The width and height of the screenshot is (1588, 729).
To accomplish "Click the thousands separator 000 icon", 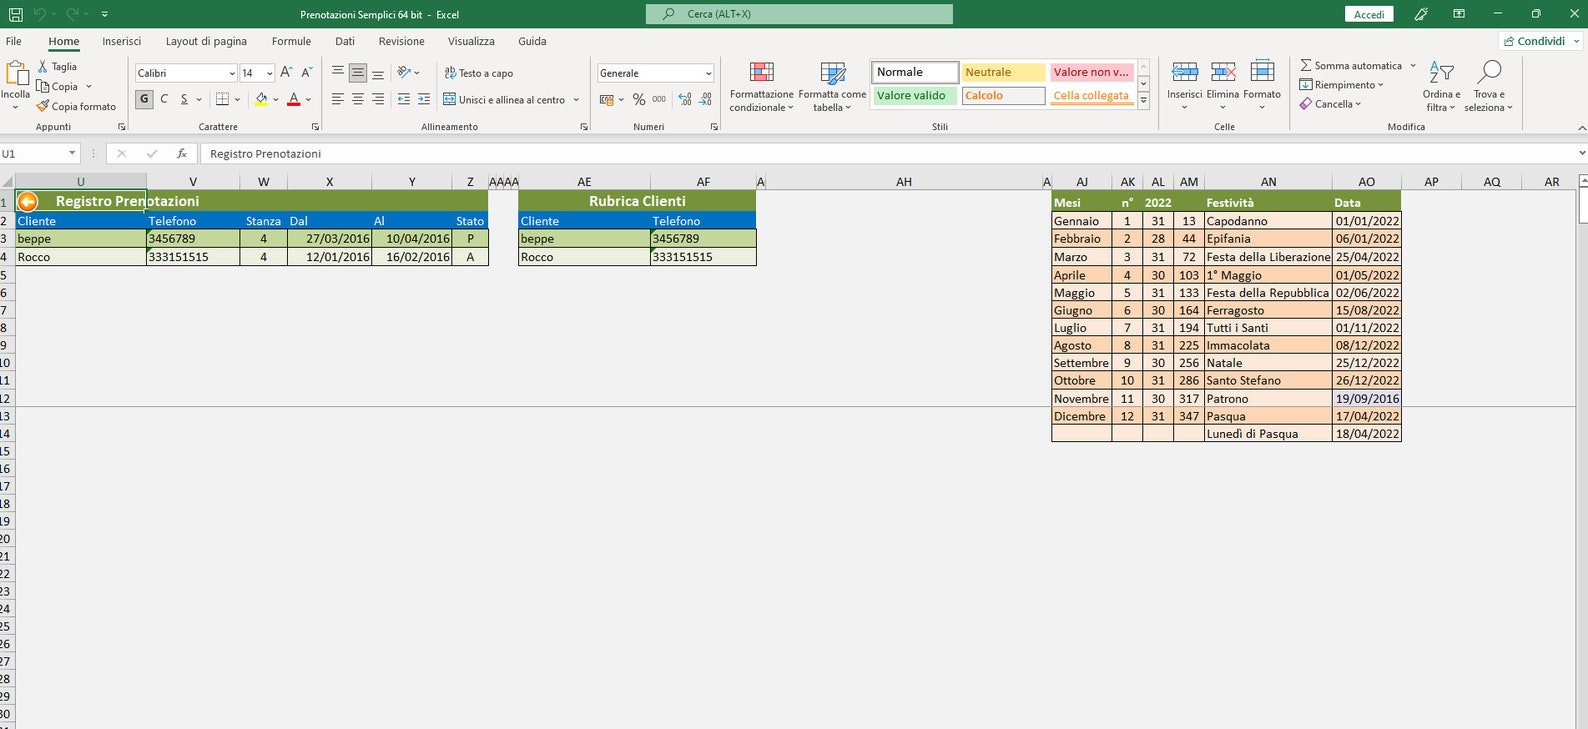I will [659, 99].
